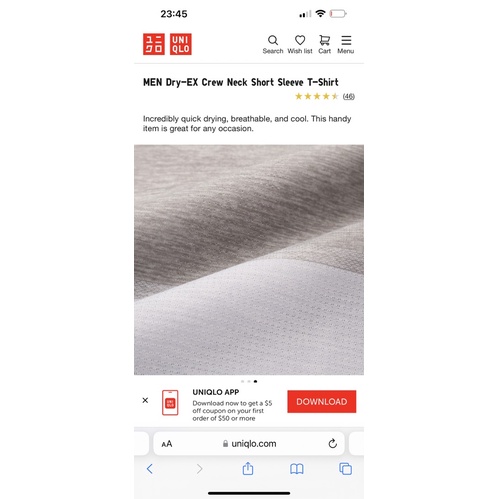This screenshot has width=499, height=499.
Task: View the 46 reviews link
Action: 349,96
